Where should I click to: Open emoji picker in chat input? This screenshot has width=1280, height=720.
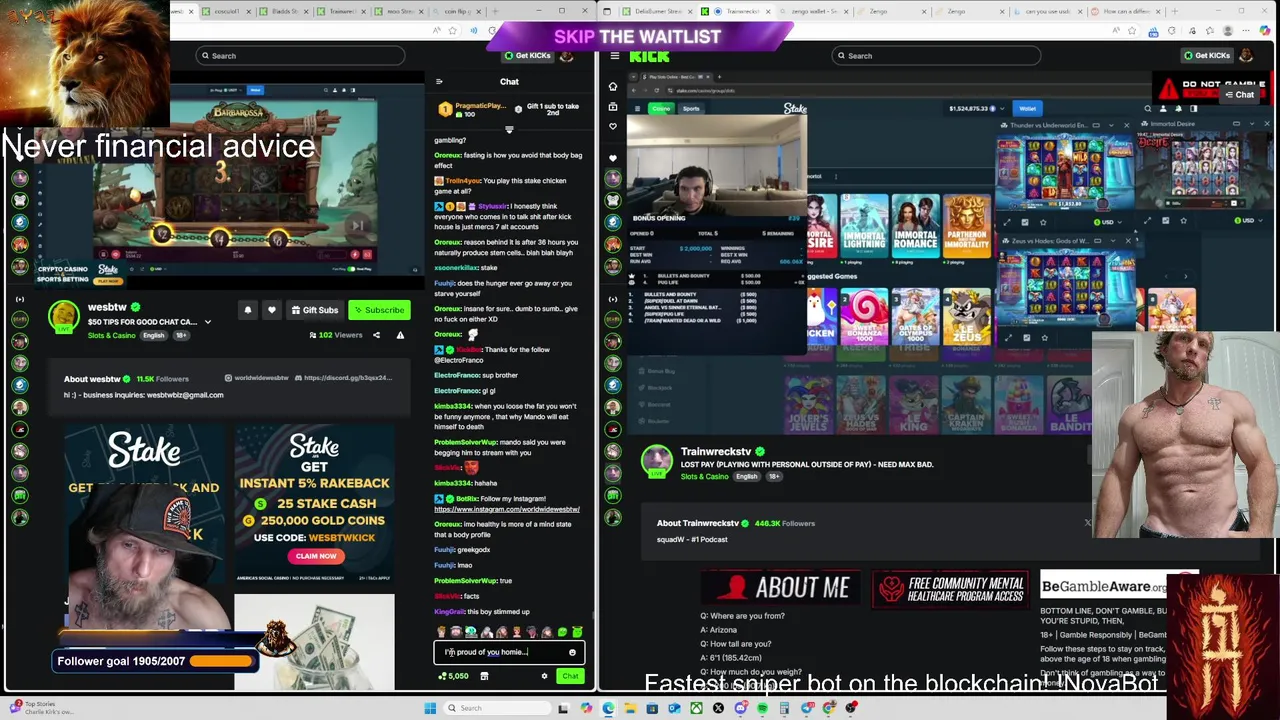coord(572,652)
